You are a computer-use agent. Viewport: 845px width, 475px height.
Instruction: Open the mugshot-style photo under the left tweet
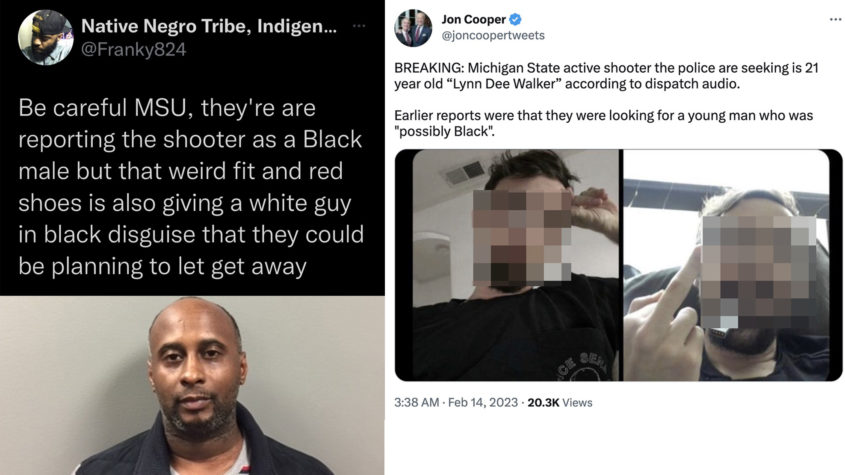(192, 385)
